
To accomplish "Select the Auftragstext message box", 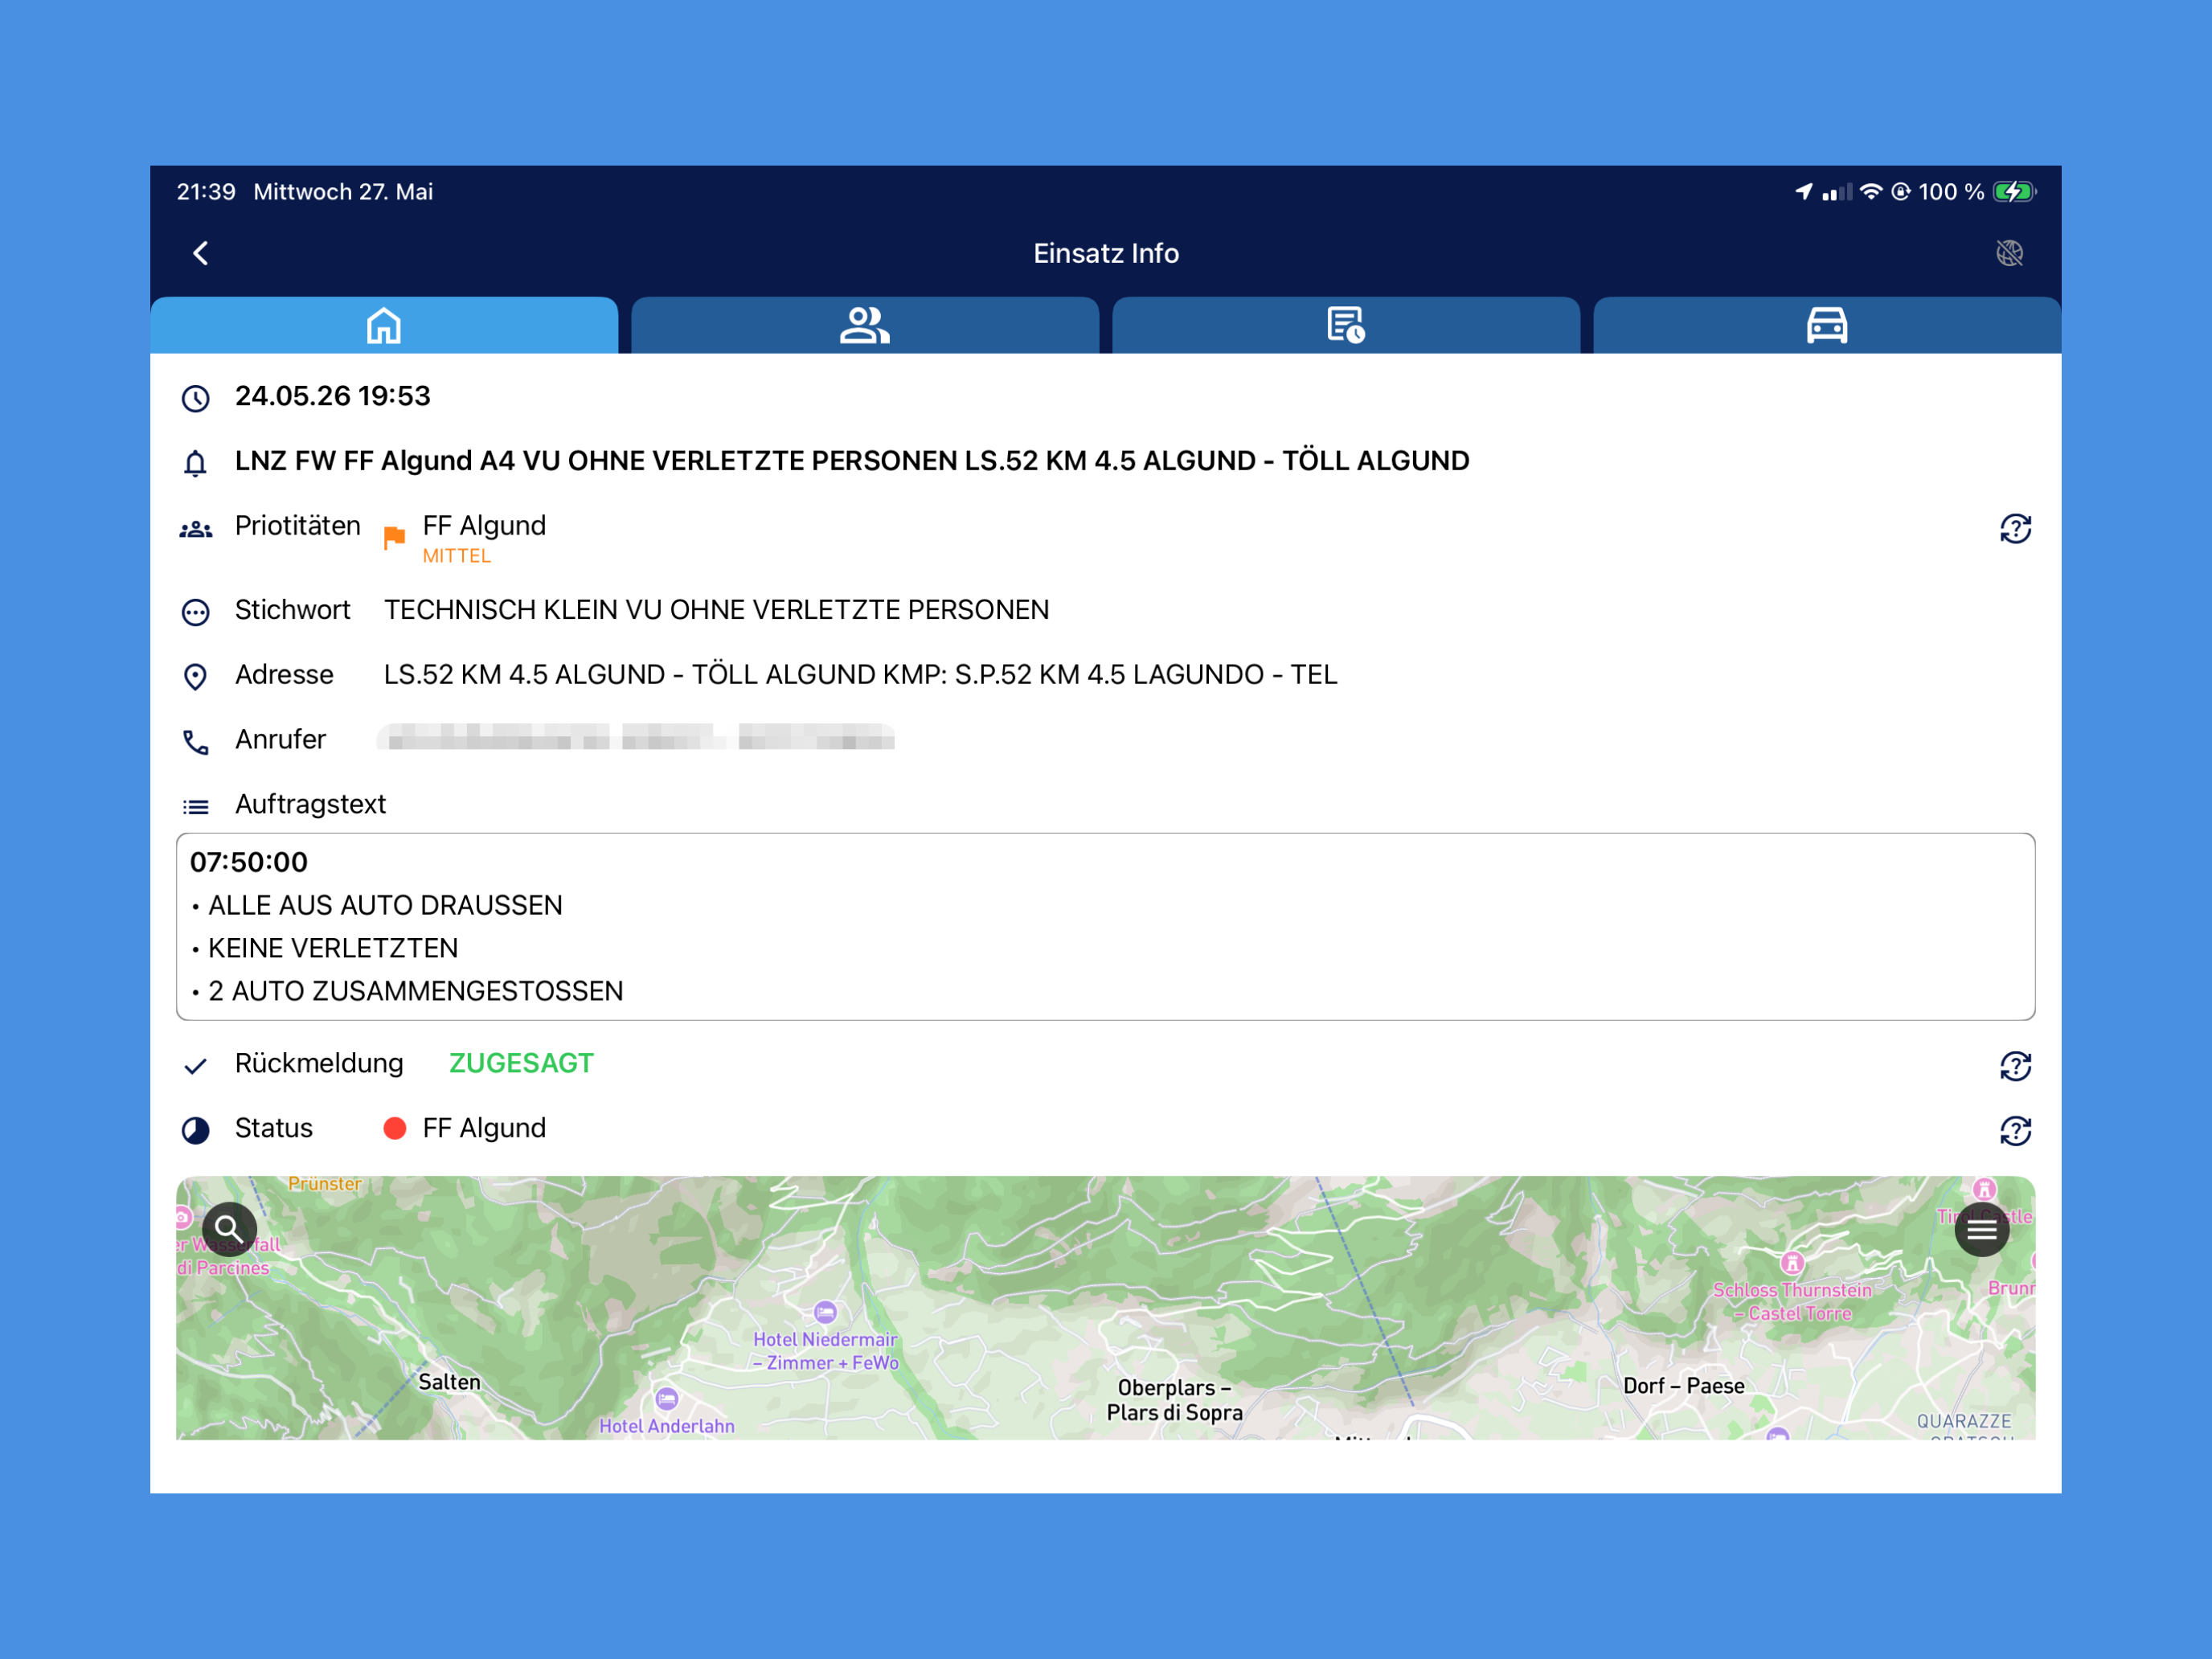I will [1106, 927].
